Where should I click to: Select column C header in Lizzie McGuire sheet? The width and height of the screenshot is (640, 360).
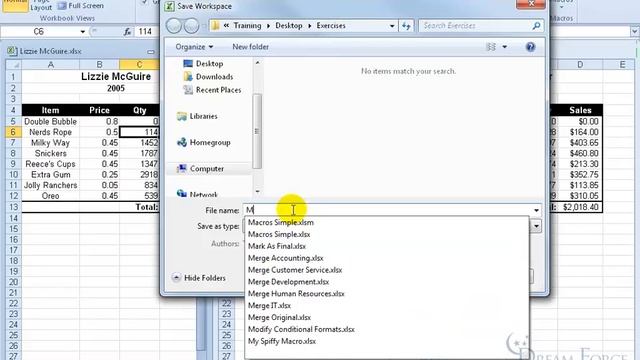coord(139,64)
